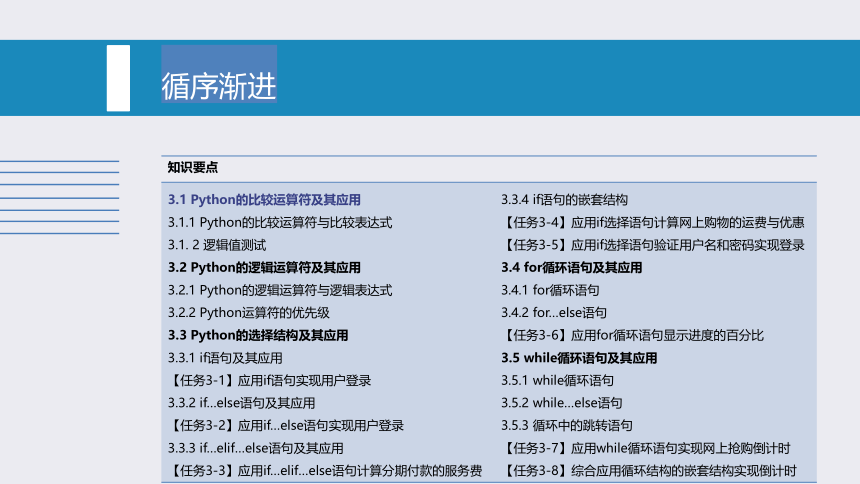Image resolution: width=860 pixels, height=484 pixels.
Task: Click 任务3-4 计算网上购物的运费与优惠
Action: click(653, 222)
